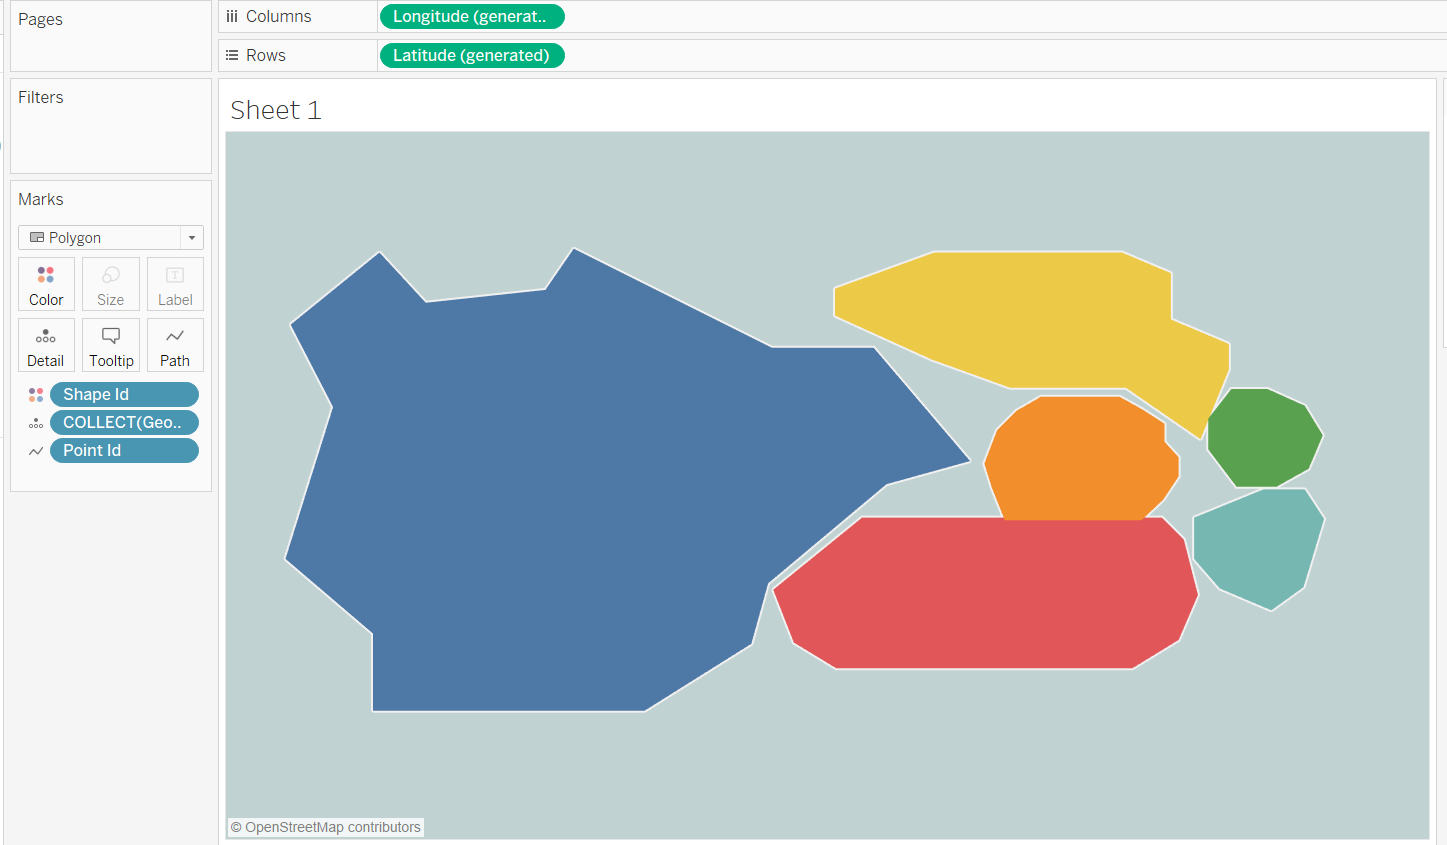Select the Path control in Marks
The image size is (1447, 845).
tap(174, 345)
